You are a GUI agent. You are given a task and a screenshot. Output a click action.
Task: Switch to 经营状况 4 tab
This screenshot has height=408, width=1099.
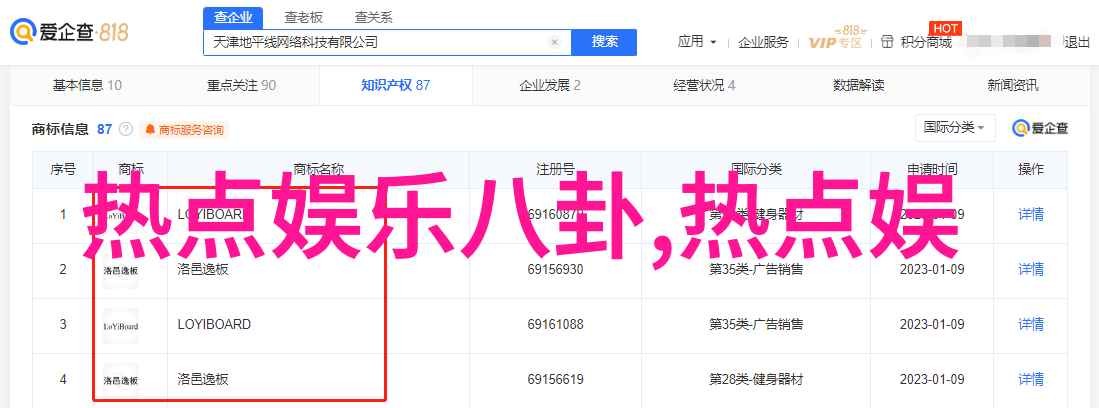tap(704, 86)
